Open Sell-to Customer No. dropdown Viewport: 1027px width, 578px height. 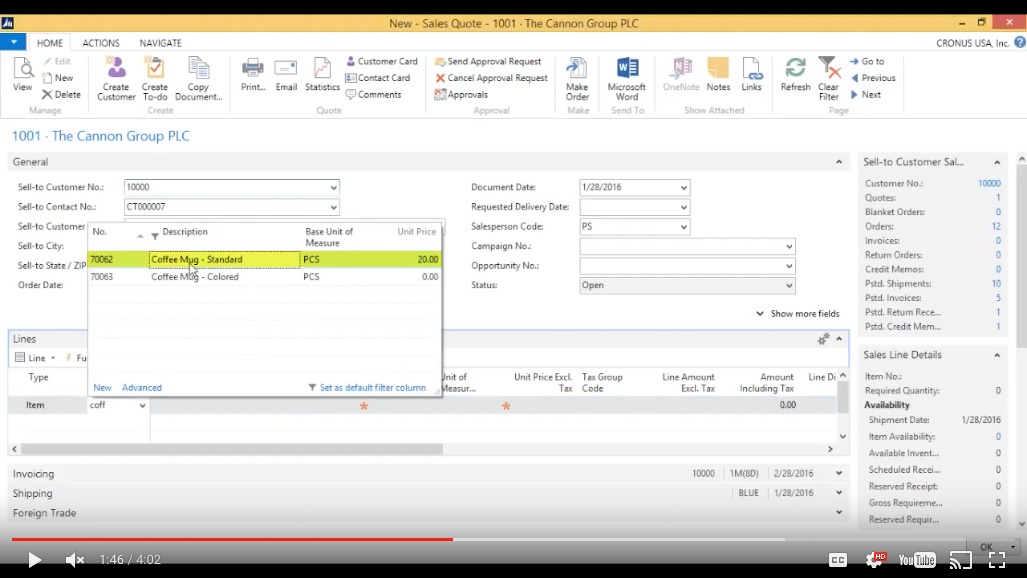(x=333, y=187)
